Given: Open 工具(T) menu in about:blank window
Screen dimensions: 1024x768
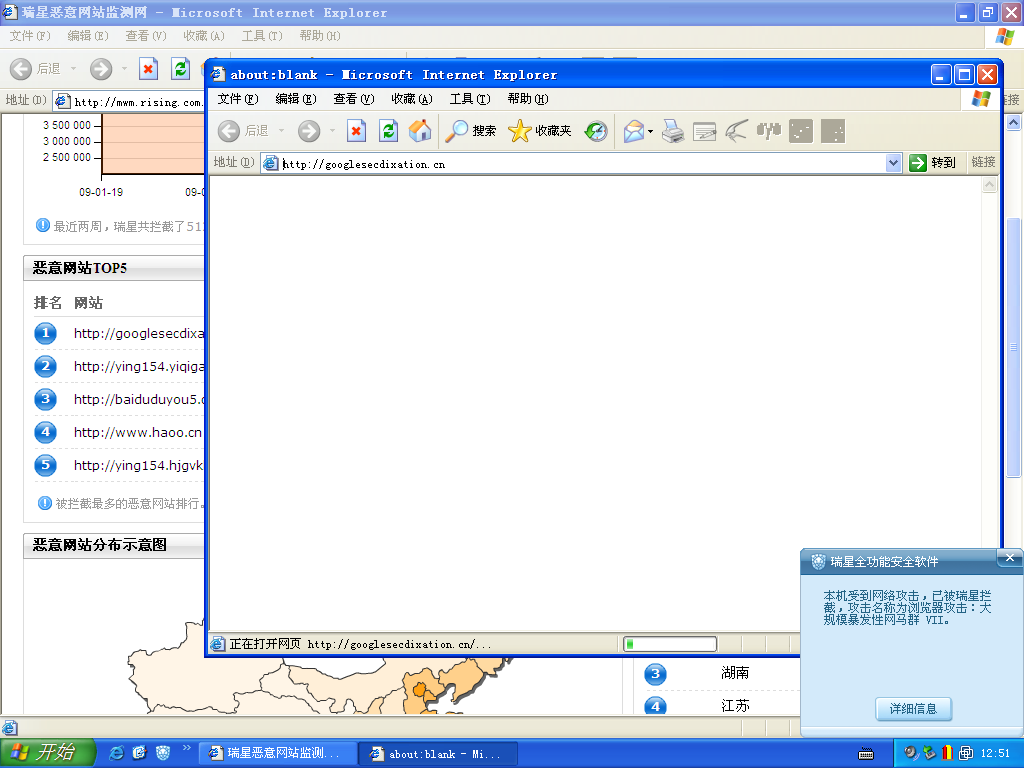Looking at the screenshot, I should click(470, 99).
